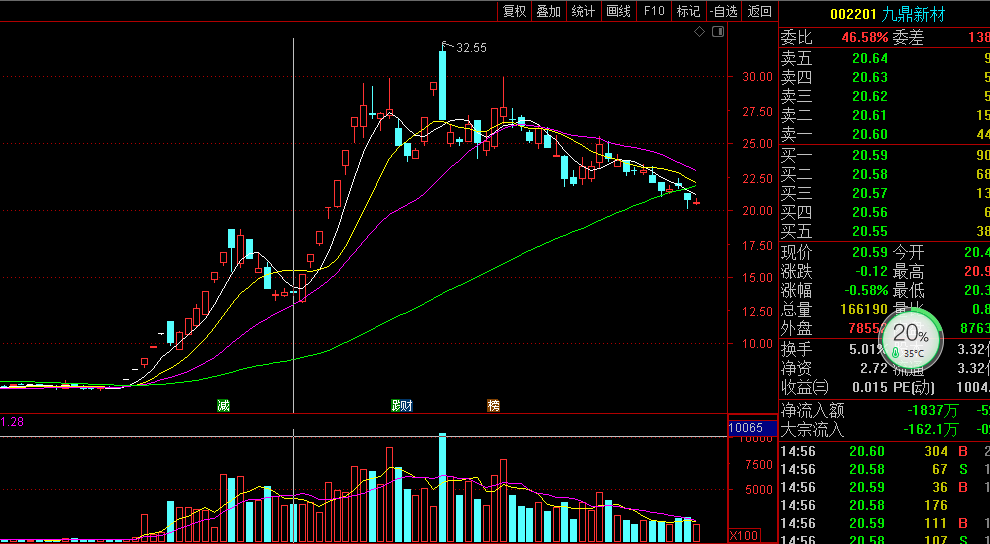Click the 7500 volume axis label
This screenshot has height=544, width=990.
tap(760, 465)
